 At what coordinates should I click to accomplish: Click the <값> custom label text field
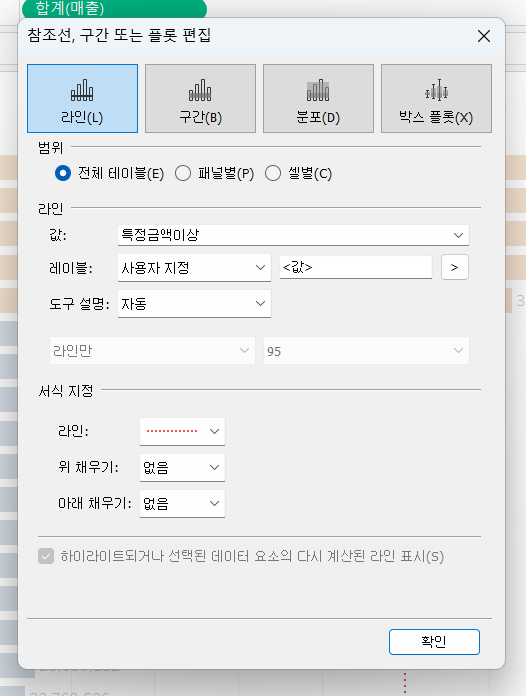click(356, 267)
